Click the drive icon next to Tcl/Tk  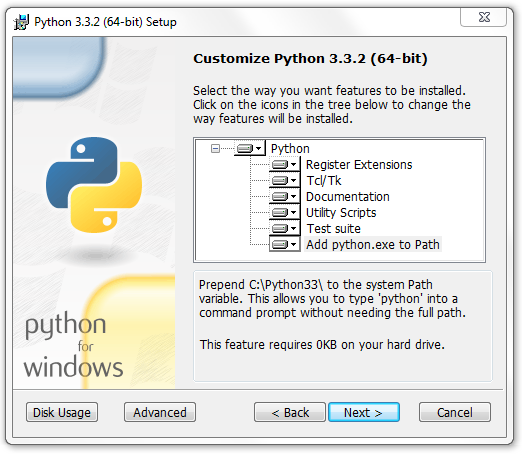pyautogui.click(x=284, y=180)
